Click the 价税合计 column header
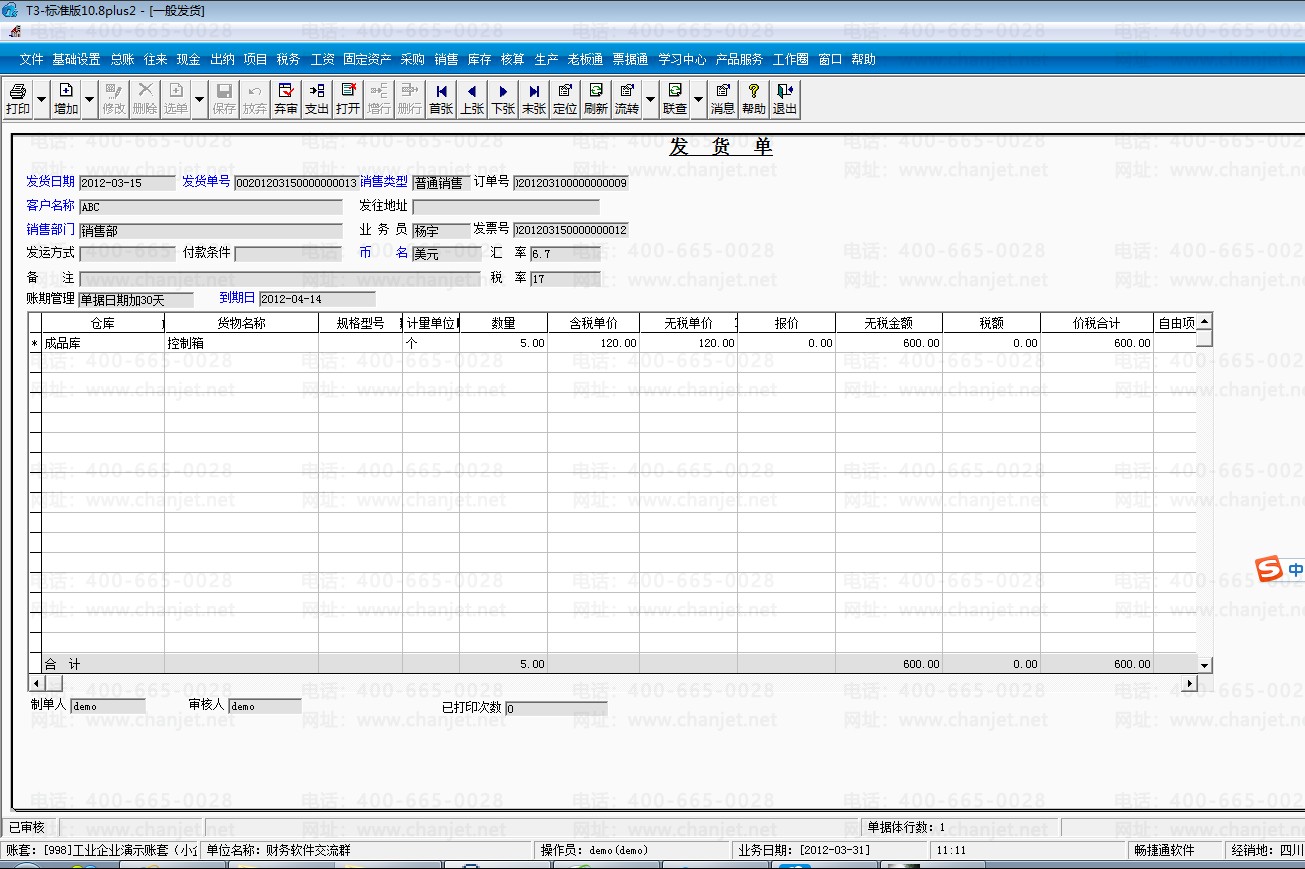This screenshot has width=1305, height=869. (x=1096, y=323)
